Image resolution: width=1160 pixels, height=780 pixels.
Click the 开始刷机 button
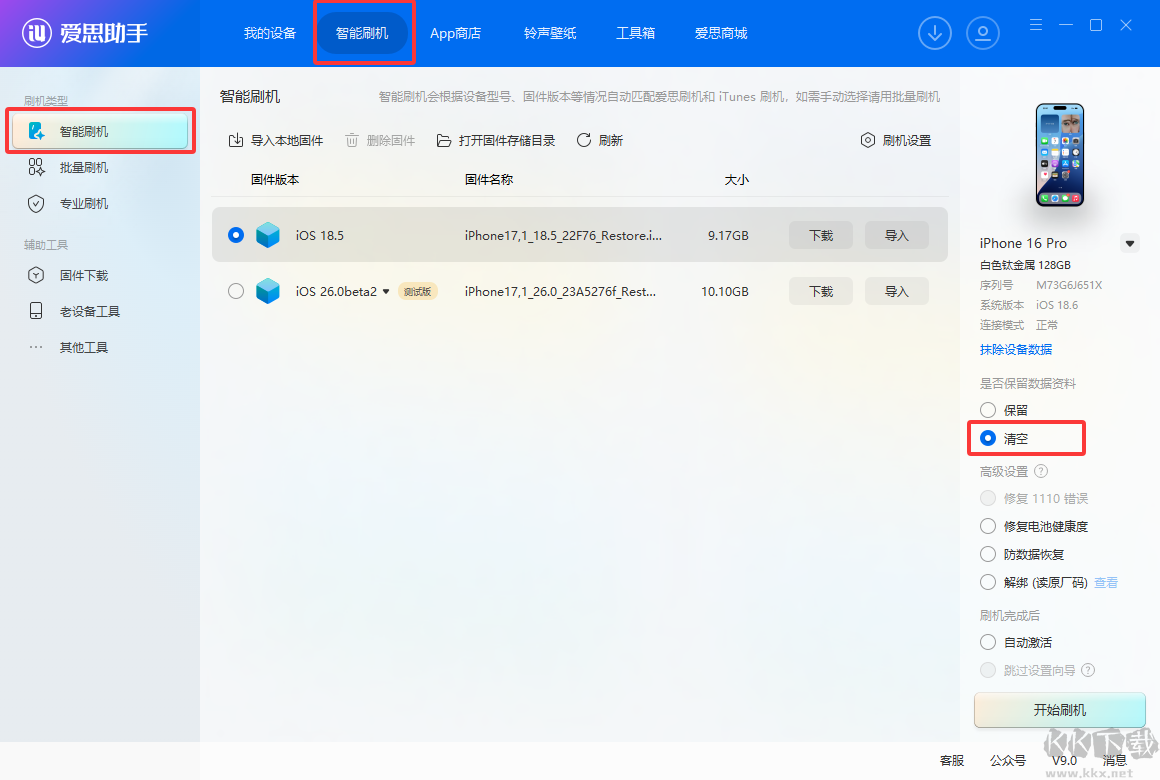pyautogui.click(x=1059, y=710)
